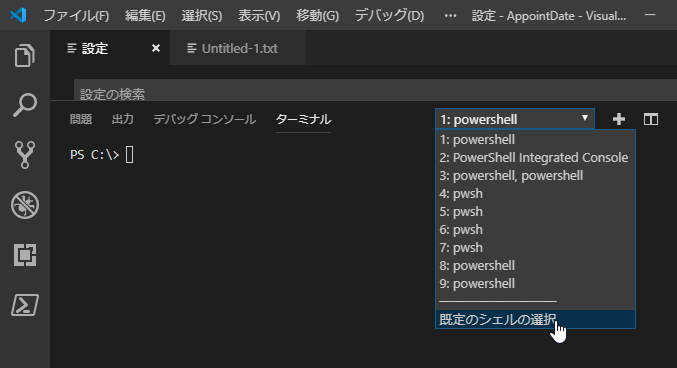677x368 pixels.
Task: Split the terminal pane
Action: (651, 119)
